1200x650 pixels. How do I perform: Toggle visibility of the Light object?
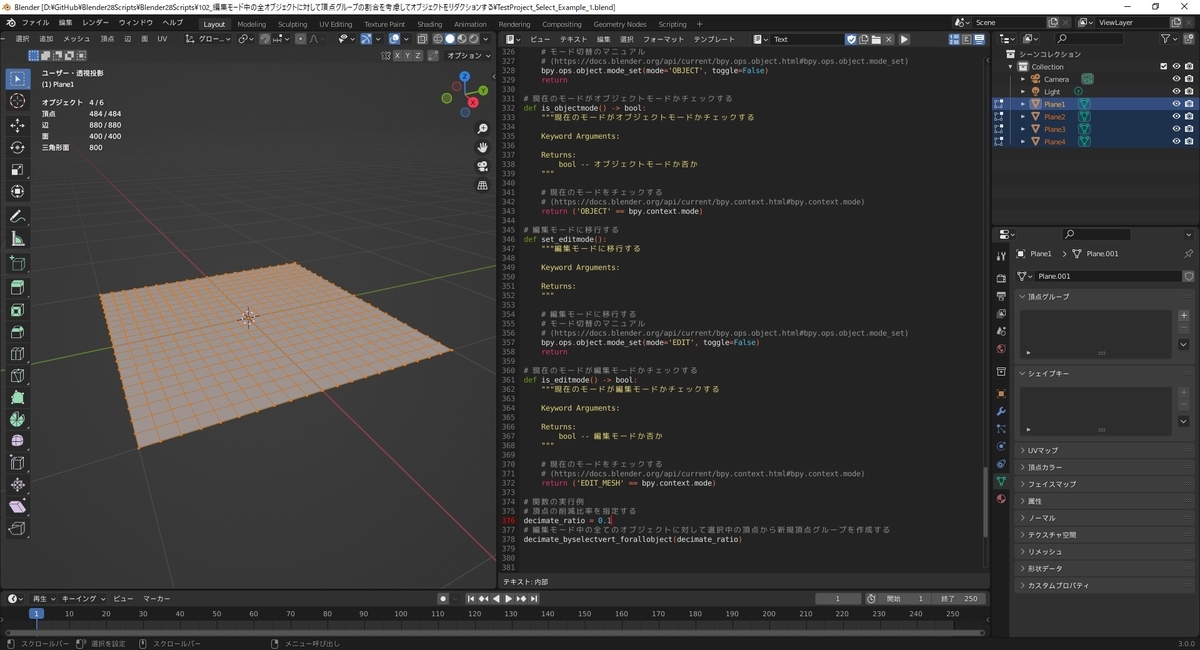coord(1176,91)
